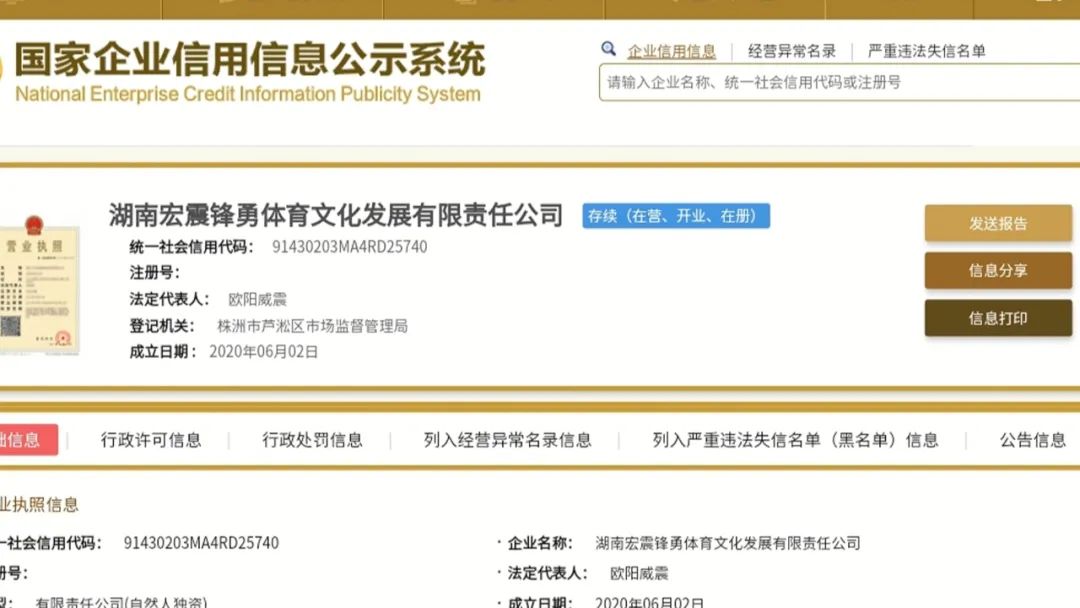Image resolution: width=1080 pixels, height=608 pixels.
Task: Select the 经营异常名录 search category
Action: pos(792,51)
